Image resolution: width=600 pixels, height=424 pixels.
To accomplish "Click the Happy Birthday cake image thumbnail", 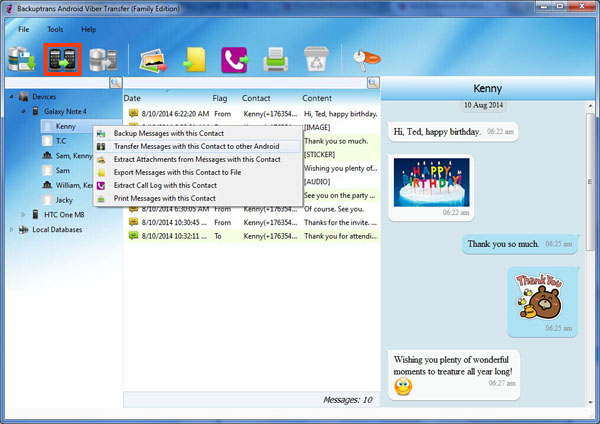I will tap(431, 183).
